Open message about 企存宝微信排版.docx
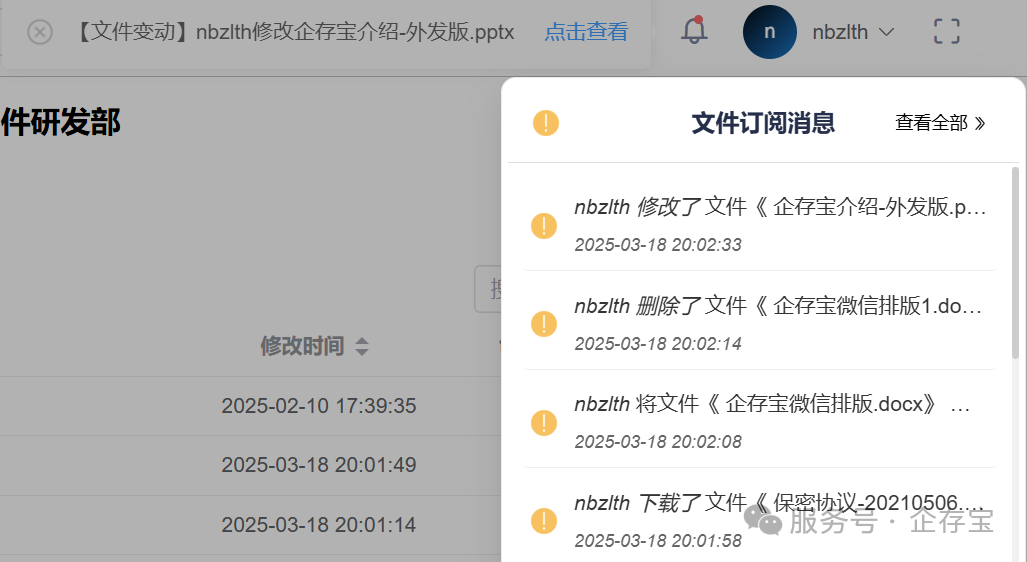The width and height of the screenshot is (1027, 562). [772, 403]
